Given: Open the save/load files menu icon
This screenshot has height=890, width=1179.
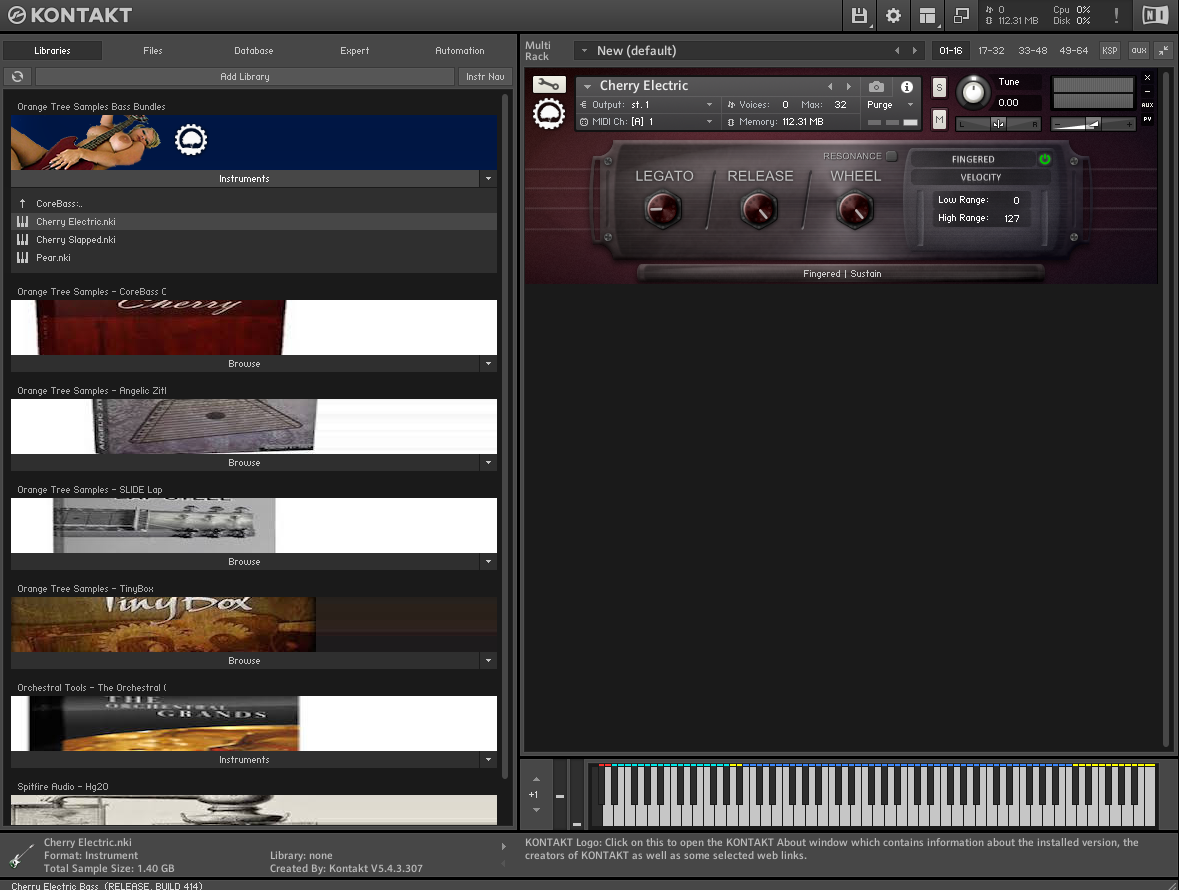Looking at the screenshot, I should tap(859, 15).
